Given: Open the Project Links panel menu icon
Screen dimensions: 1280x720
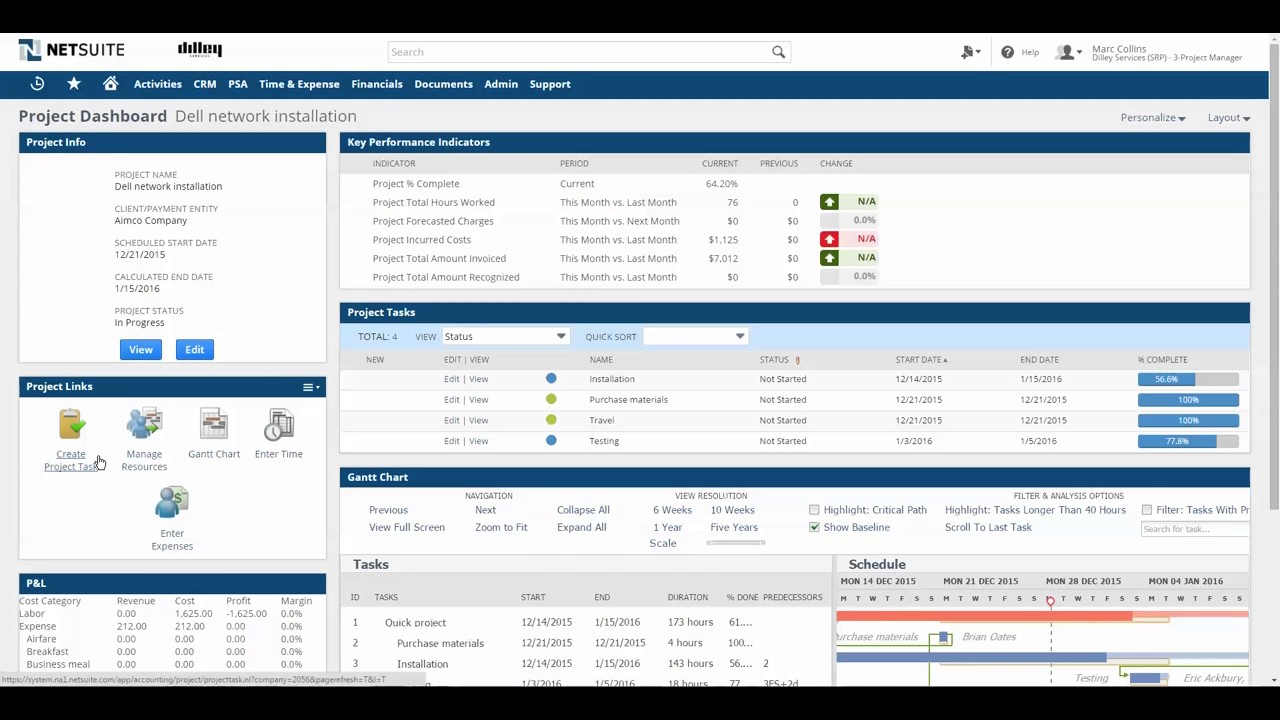Looking at the screenshot, I should tap(311, 387).
